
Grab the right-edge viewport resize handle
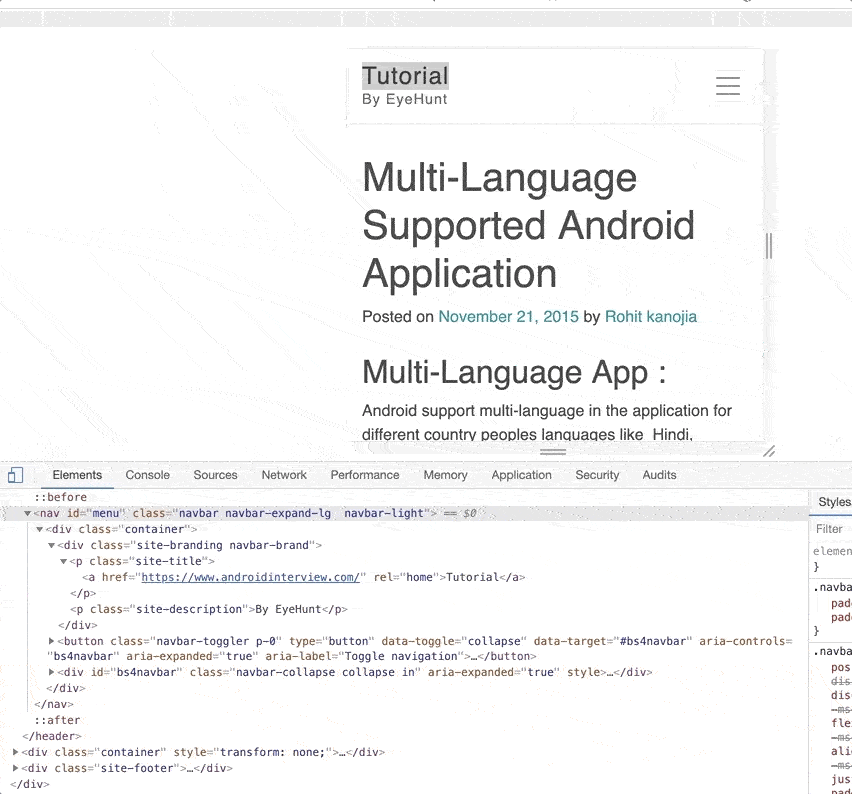coord(769,245)
